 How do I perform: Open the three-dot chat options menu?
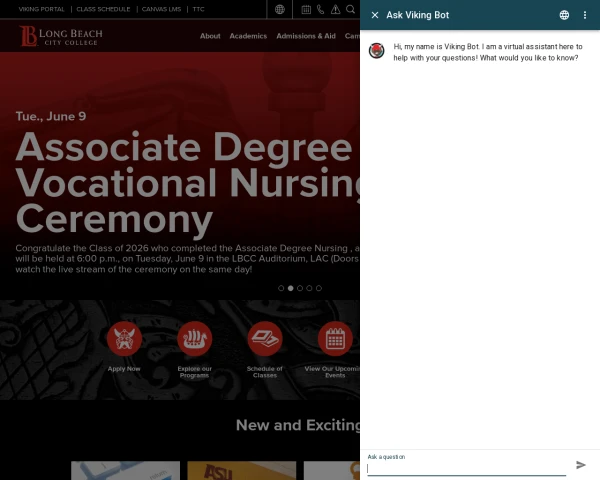[x=585, y=15]
